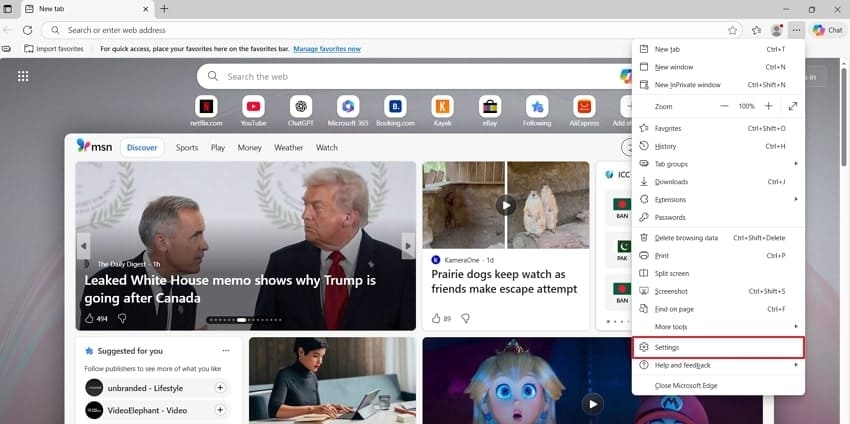
Task: Open Settings from the menu
Action: (719, 348)
